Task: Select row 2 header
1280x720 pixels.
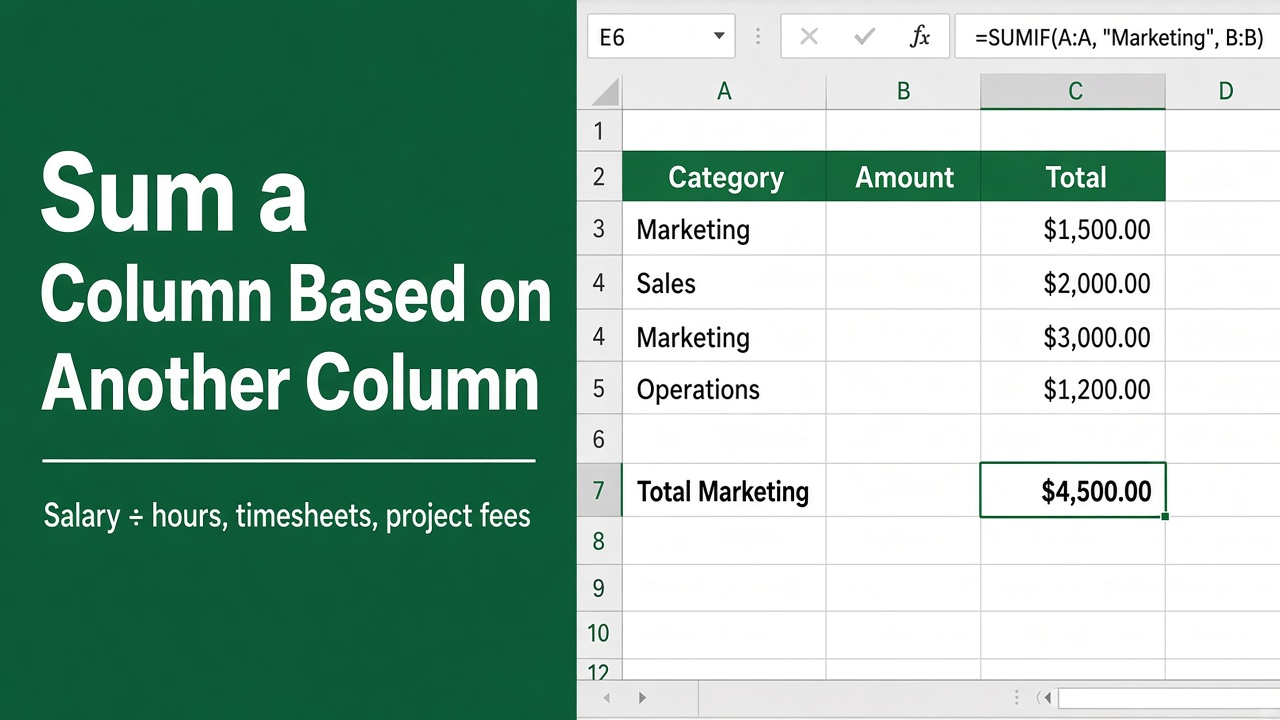Action: [x=599, y=177]
